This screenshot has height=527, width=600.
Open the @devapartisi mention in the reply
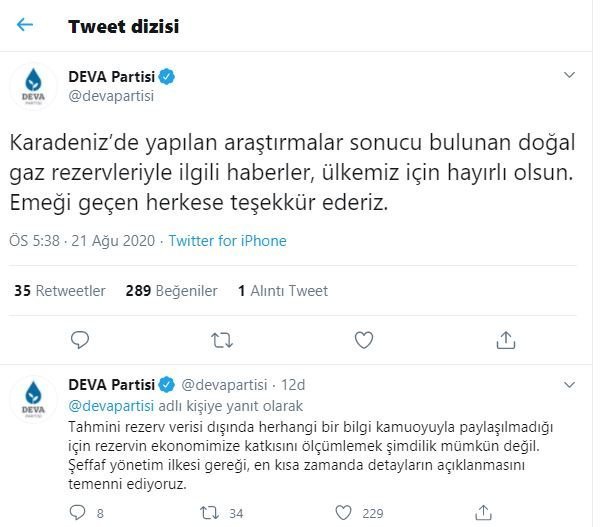tap(112, 406)
